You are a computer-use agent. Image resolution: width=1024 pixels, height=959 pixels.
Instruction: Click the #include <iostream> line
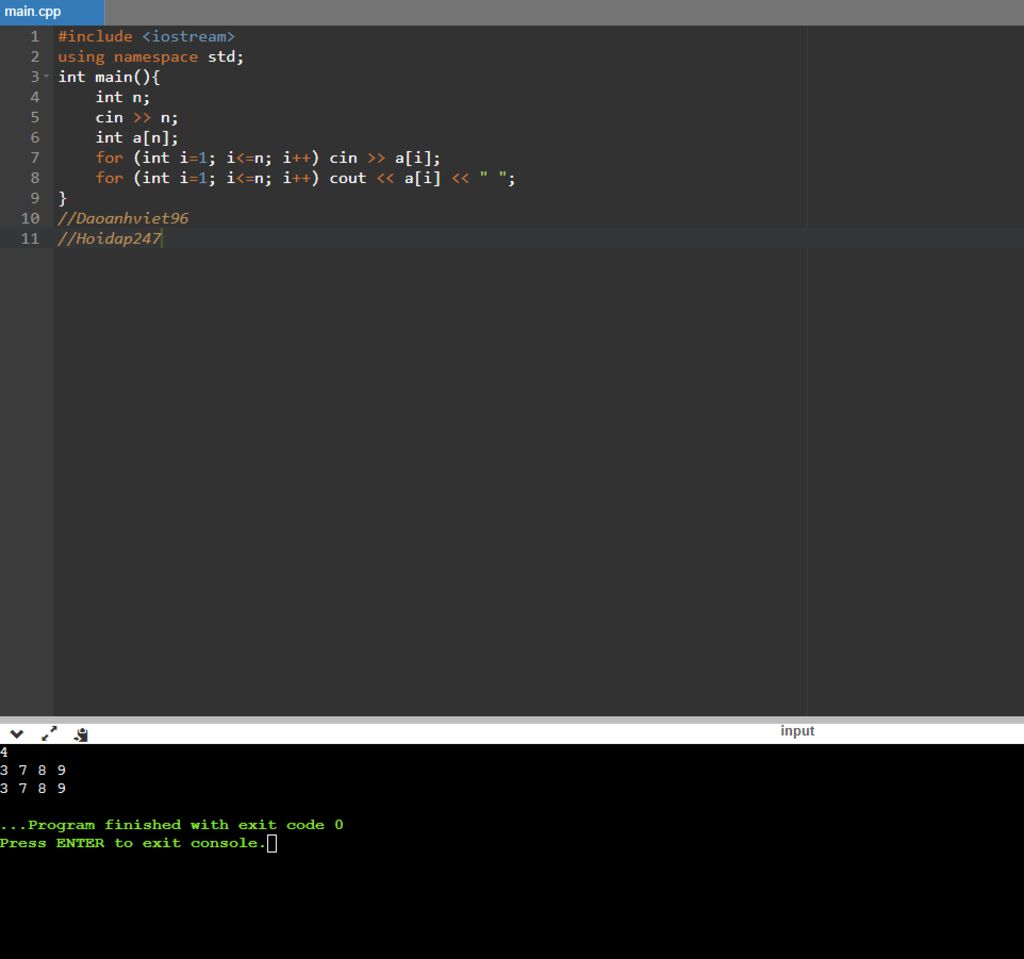[x=146, y=37]
